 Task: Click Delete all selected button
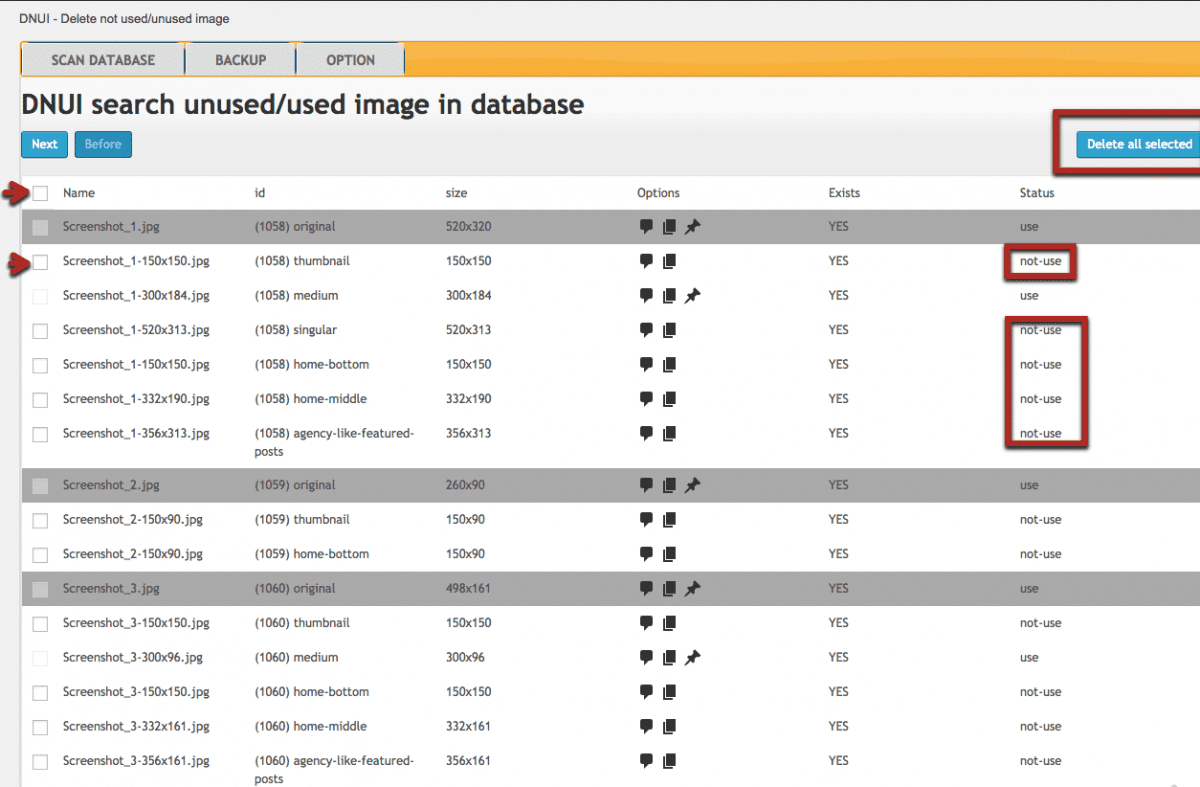(1139, 144)
